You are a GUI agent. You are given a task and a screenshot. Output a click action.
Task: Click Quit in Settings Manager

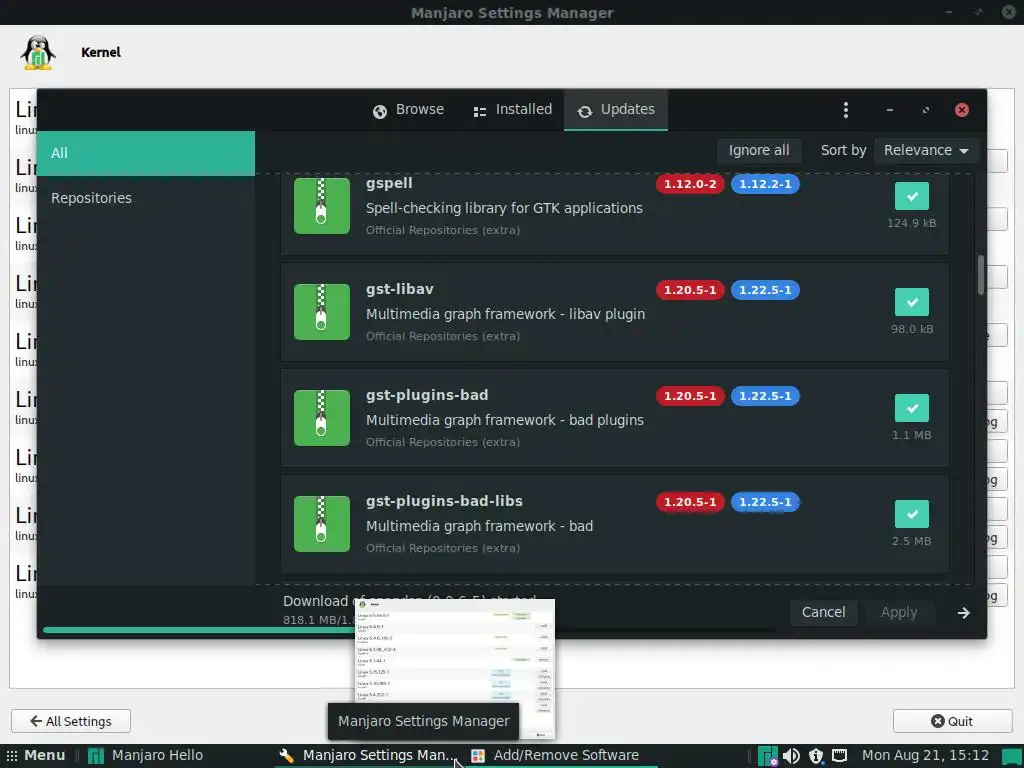[x=952, y=721]
